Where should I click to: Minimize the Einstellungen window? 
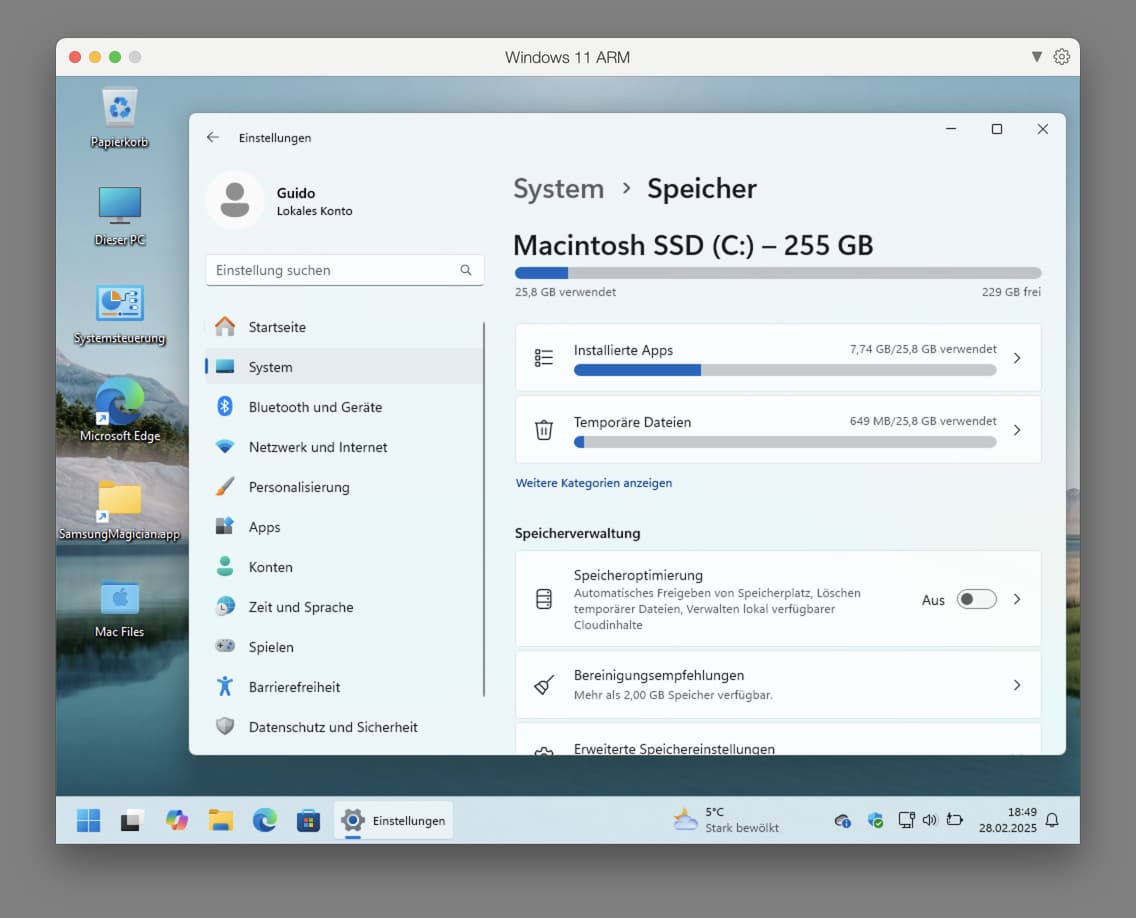click(x=951, y=129)
